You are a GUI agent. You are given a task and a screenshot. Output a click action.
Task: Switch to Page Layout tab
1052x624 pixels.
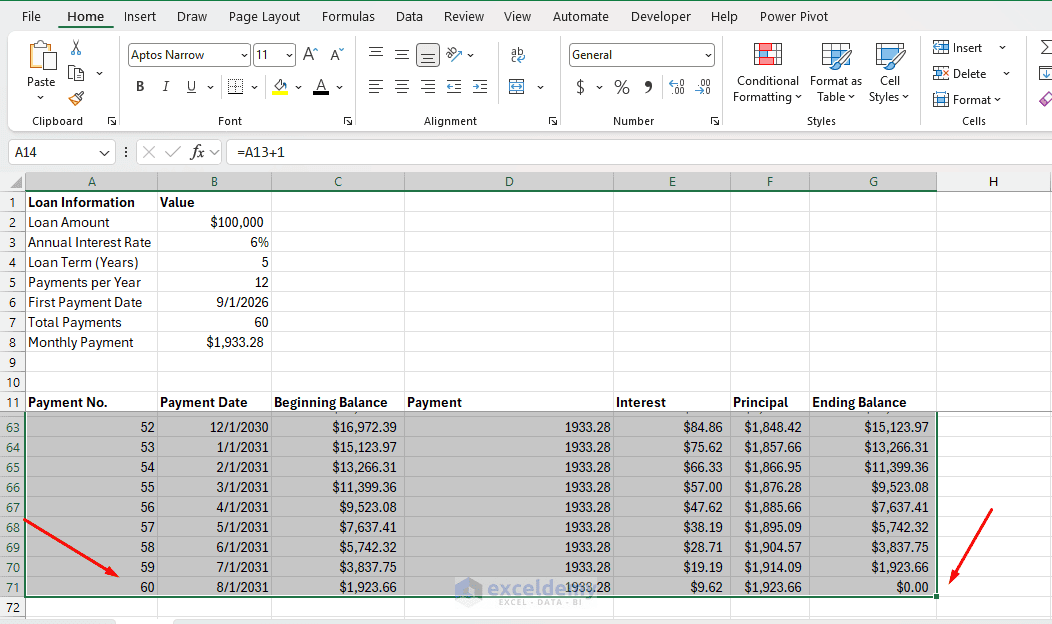tap(264, 17)
